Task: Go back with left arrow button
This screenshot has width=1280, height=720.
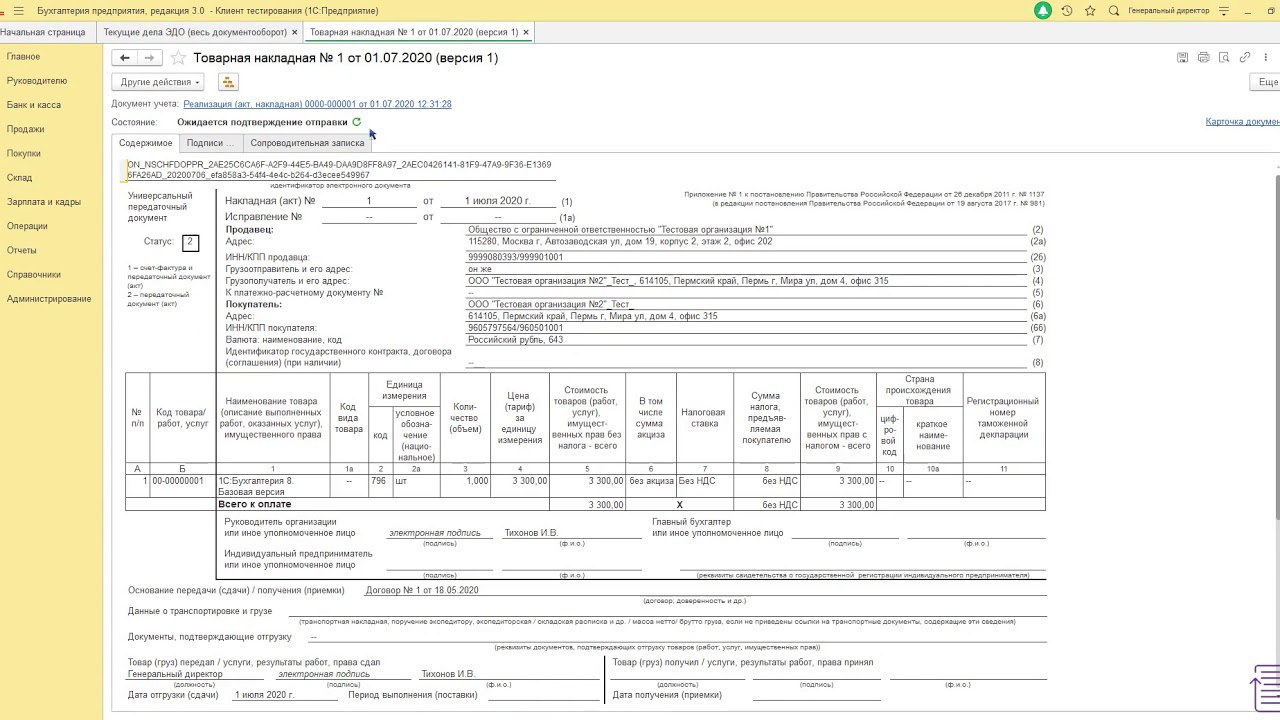Action: coord(125,58)
